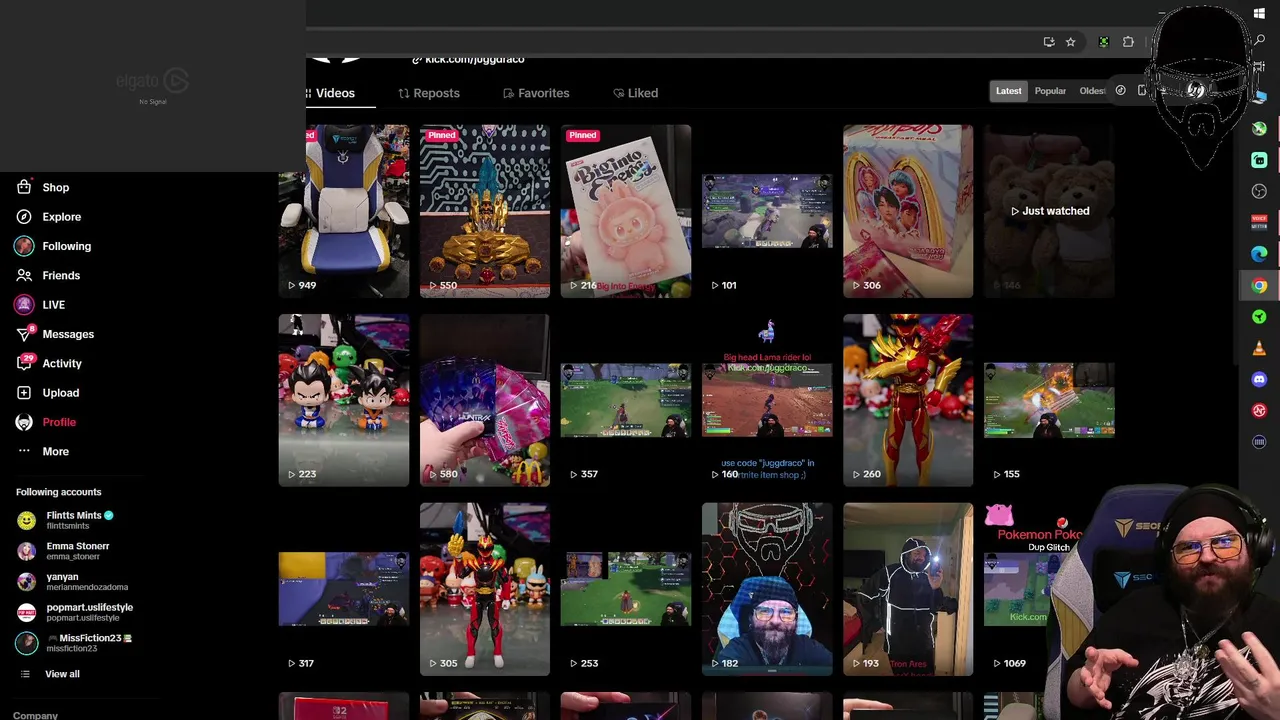Click the Company footer link
This screenshot has height=720, width=1280.
[35, 715]
